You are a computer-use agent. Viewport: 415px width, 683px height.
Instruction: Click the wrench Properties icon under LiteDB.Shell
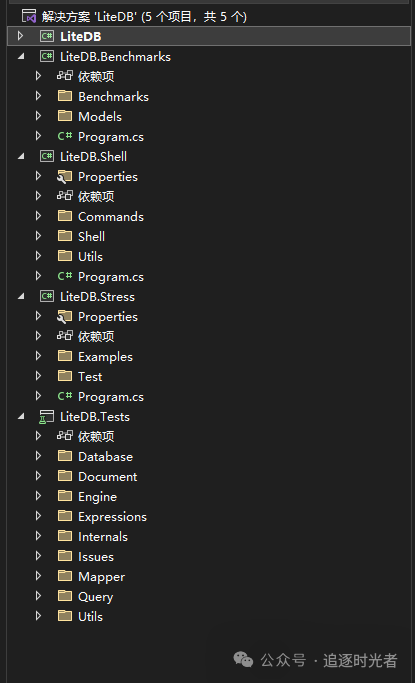(64, 177)
